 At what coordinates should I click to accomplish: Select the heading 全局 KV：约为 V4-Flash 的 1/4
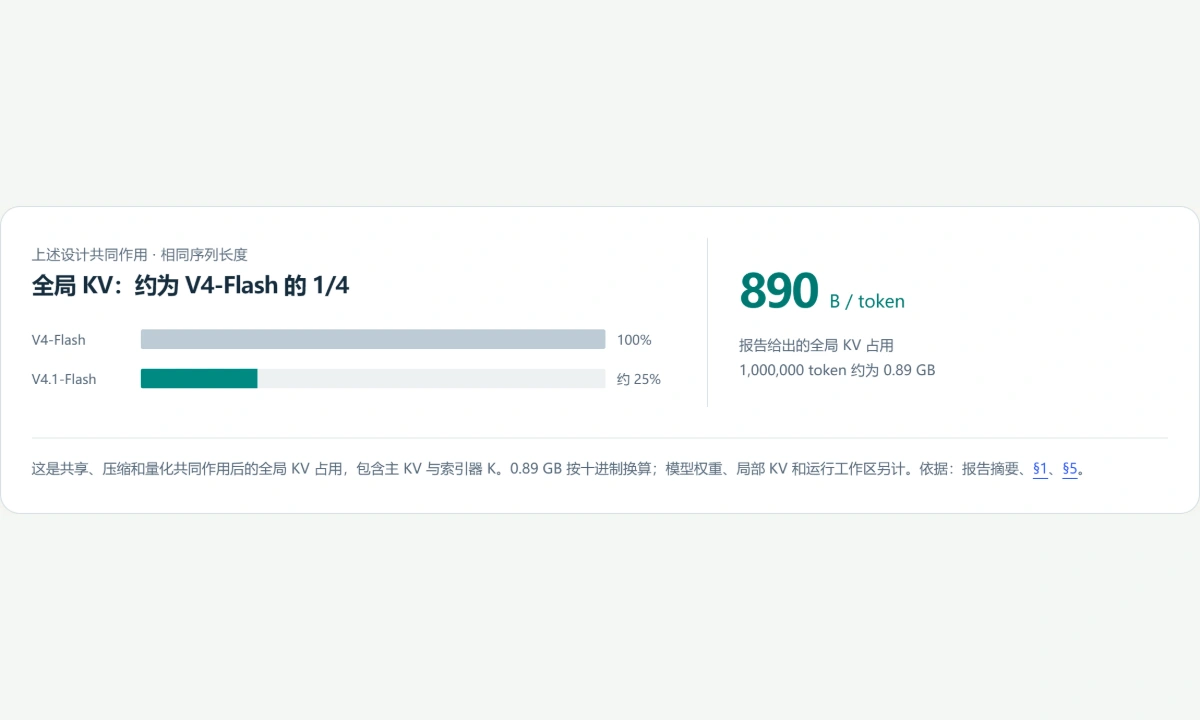pos(191,286)
